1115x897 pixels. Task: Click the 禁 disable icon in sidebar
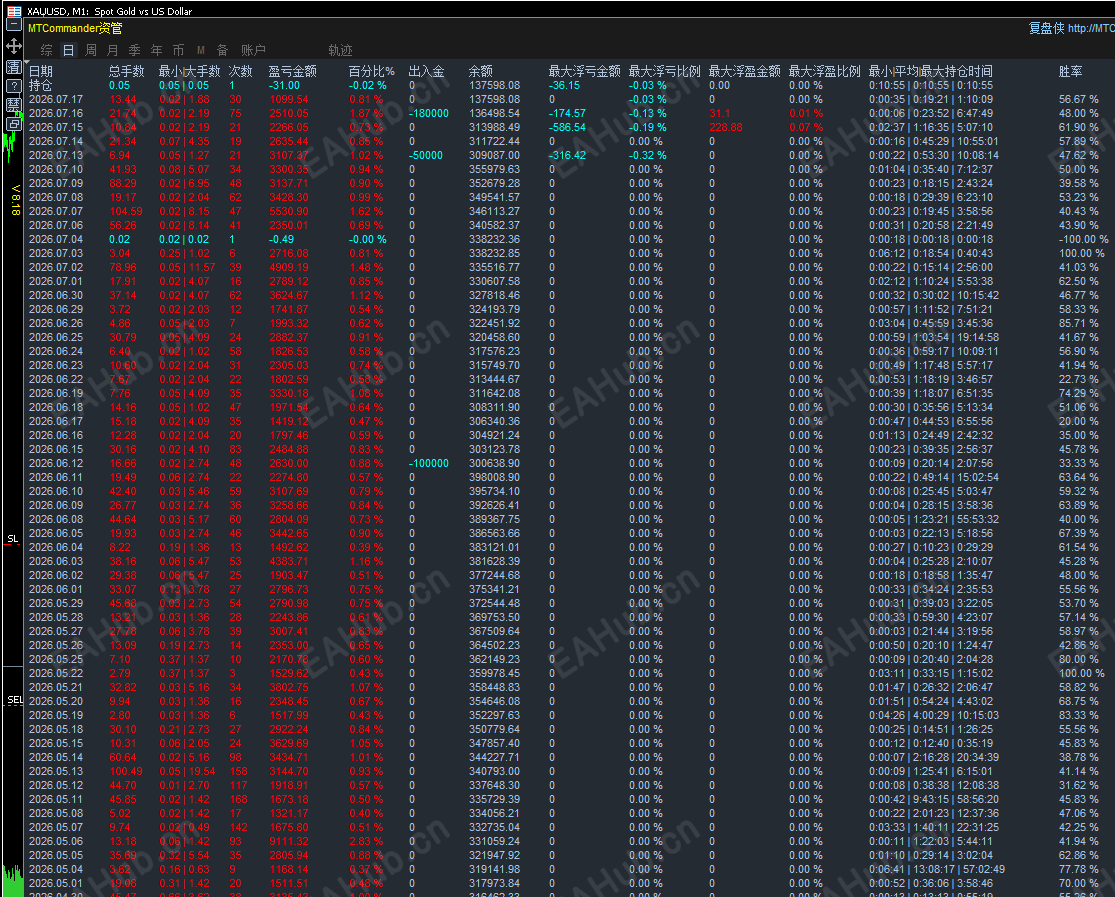pyautogui.click(x=14, y=105)
